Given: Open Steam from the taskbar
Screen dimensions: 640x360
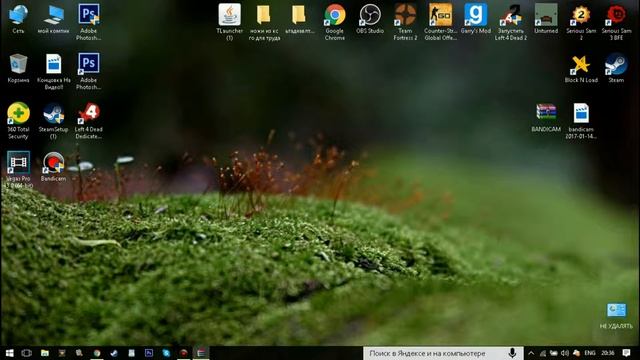Looking at the screenshot, I should 114,353.
